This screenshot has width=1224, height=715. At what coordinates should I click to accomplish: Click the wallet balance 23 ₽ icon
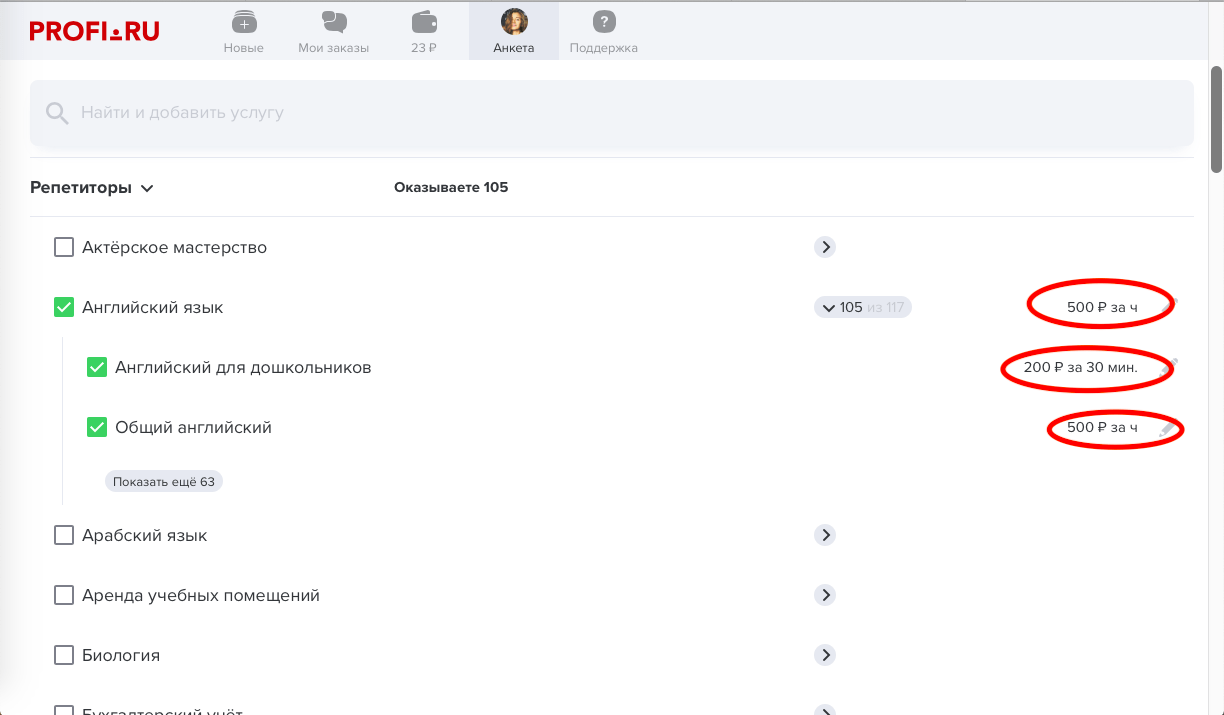pos(423,22)
